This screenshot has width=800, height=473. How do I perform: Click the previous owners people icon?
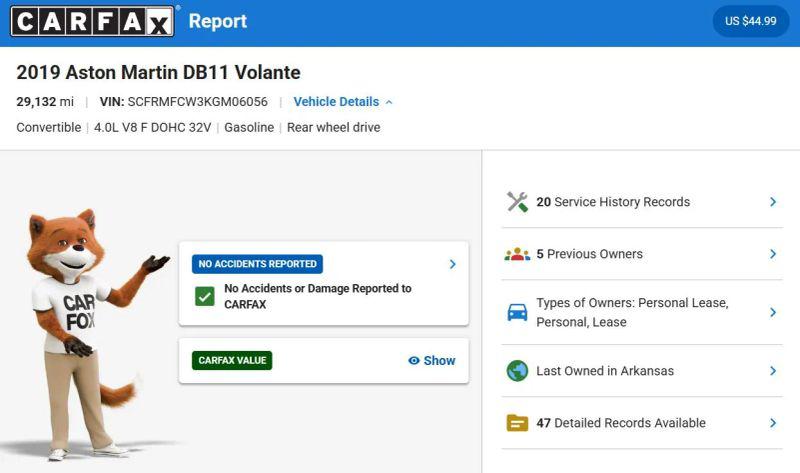[517, 254]
